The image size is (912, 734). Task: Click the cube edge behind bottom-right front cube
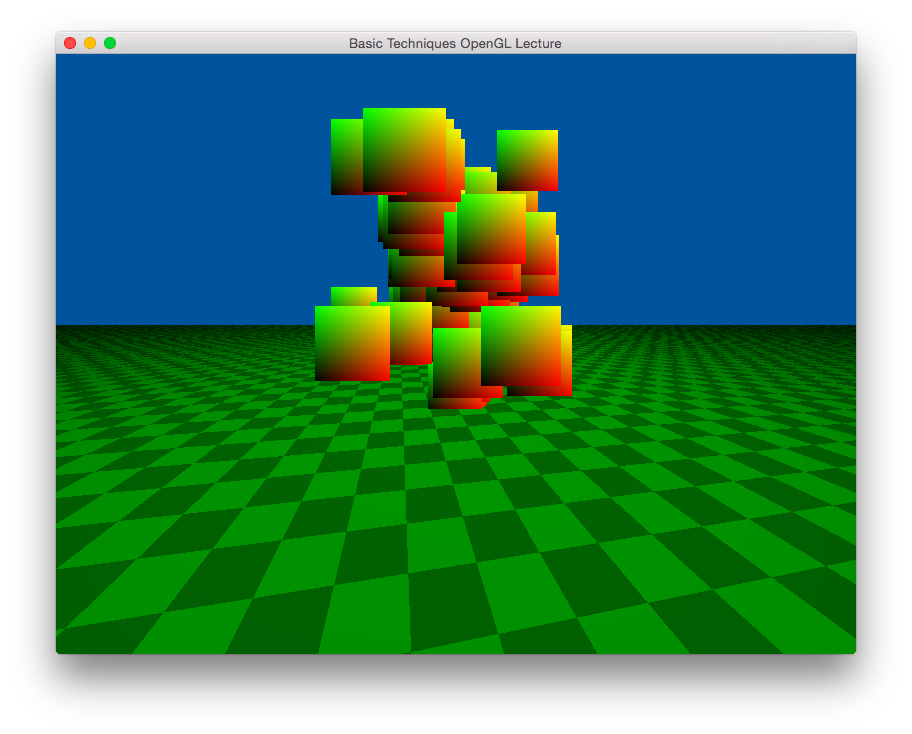tap(566, 360)
